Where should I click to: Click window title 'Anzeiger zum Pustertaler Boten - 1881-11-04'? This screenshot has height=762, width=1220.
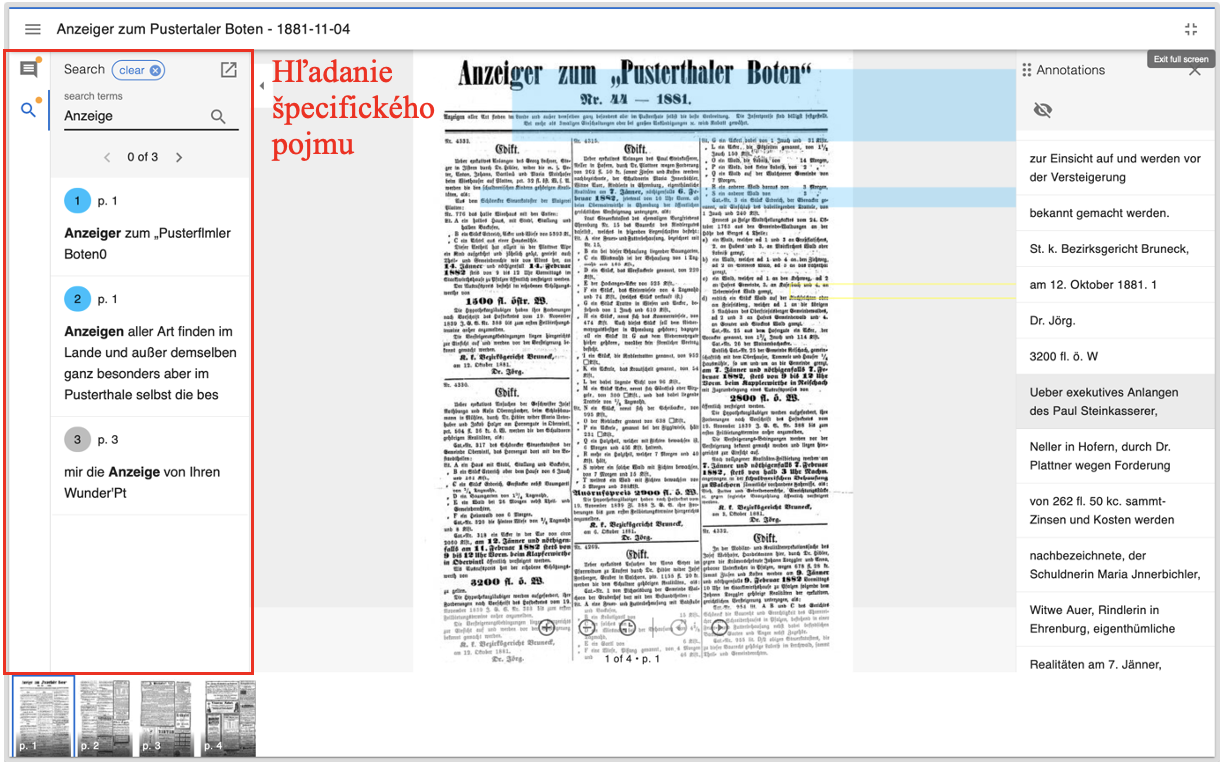click(x=203, y=30)
